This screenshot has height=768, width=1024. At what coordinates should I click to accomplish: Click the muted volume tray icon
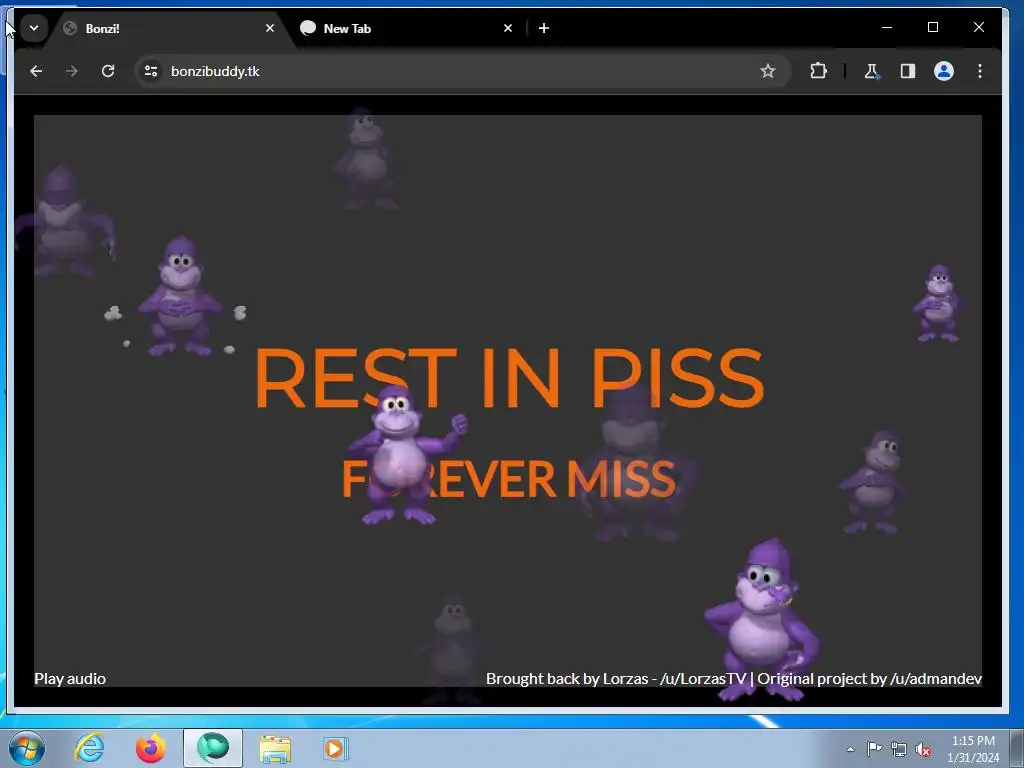tap(923, 749)
